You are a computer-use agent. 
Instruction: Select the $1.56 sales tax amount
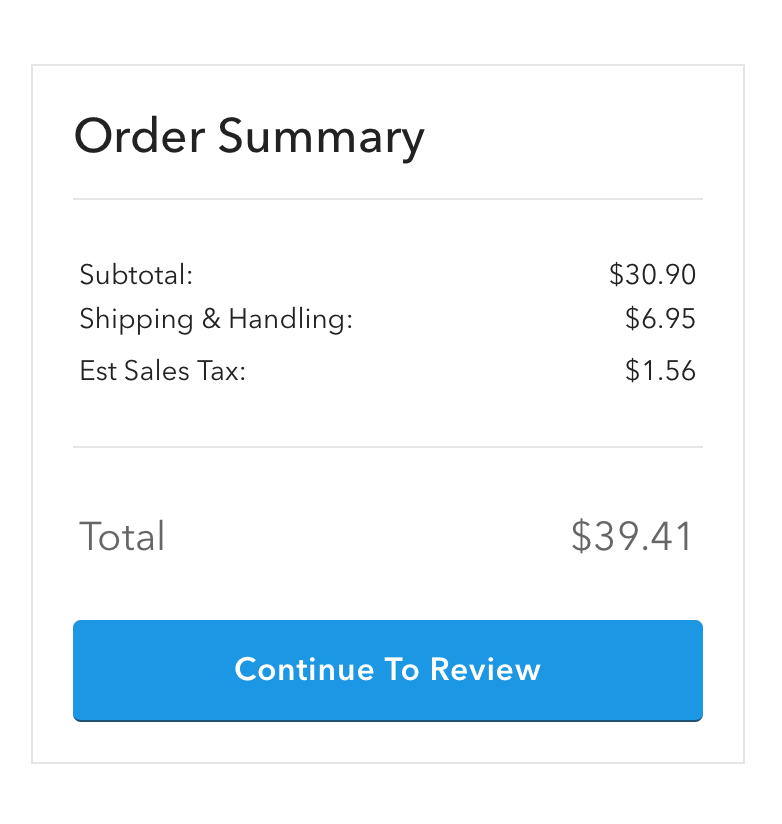click(x=660, y=371)
